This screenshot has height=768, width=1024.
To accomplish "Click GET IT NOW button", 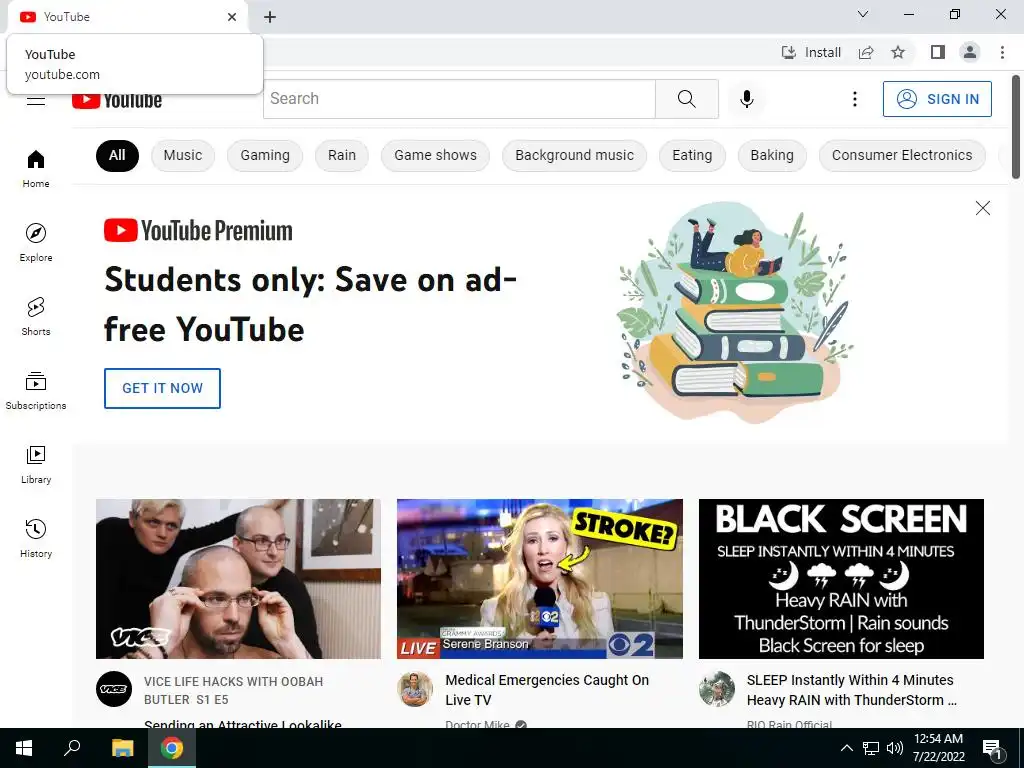I will click(162, 388).
